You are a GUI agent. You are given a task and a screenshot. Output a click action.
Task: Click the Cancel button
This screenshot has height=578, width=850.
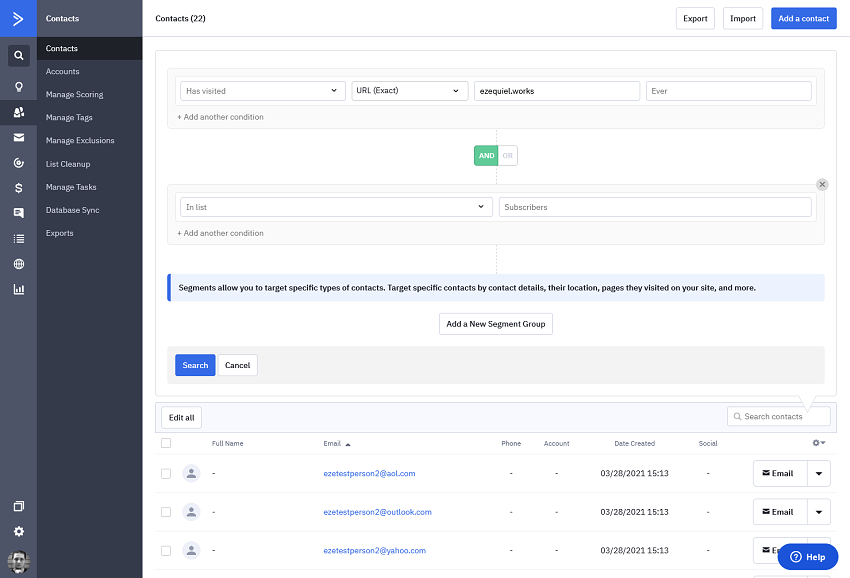237,365
